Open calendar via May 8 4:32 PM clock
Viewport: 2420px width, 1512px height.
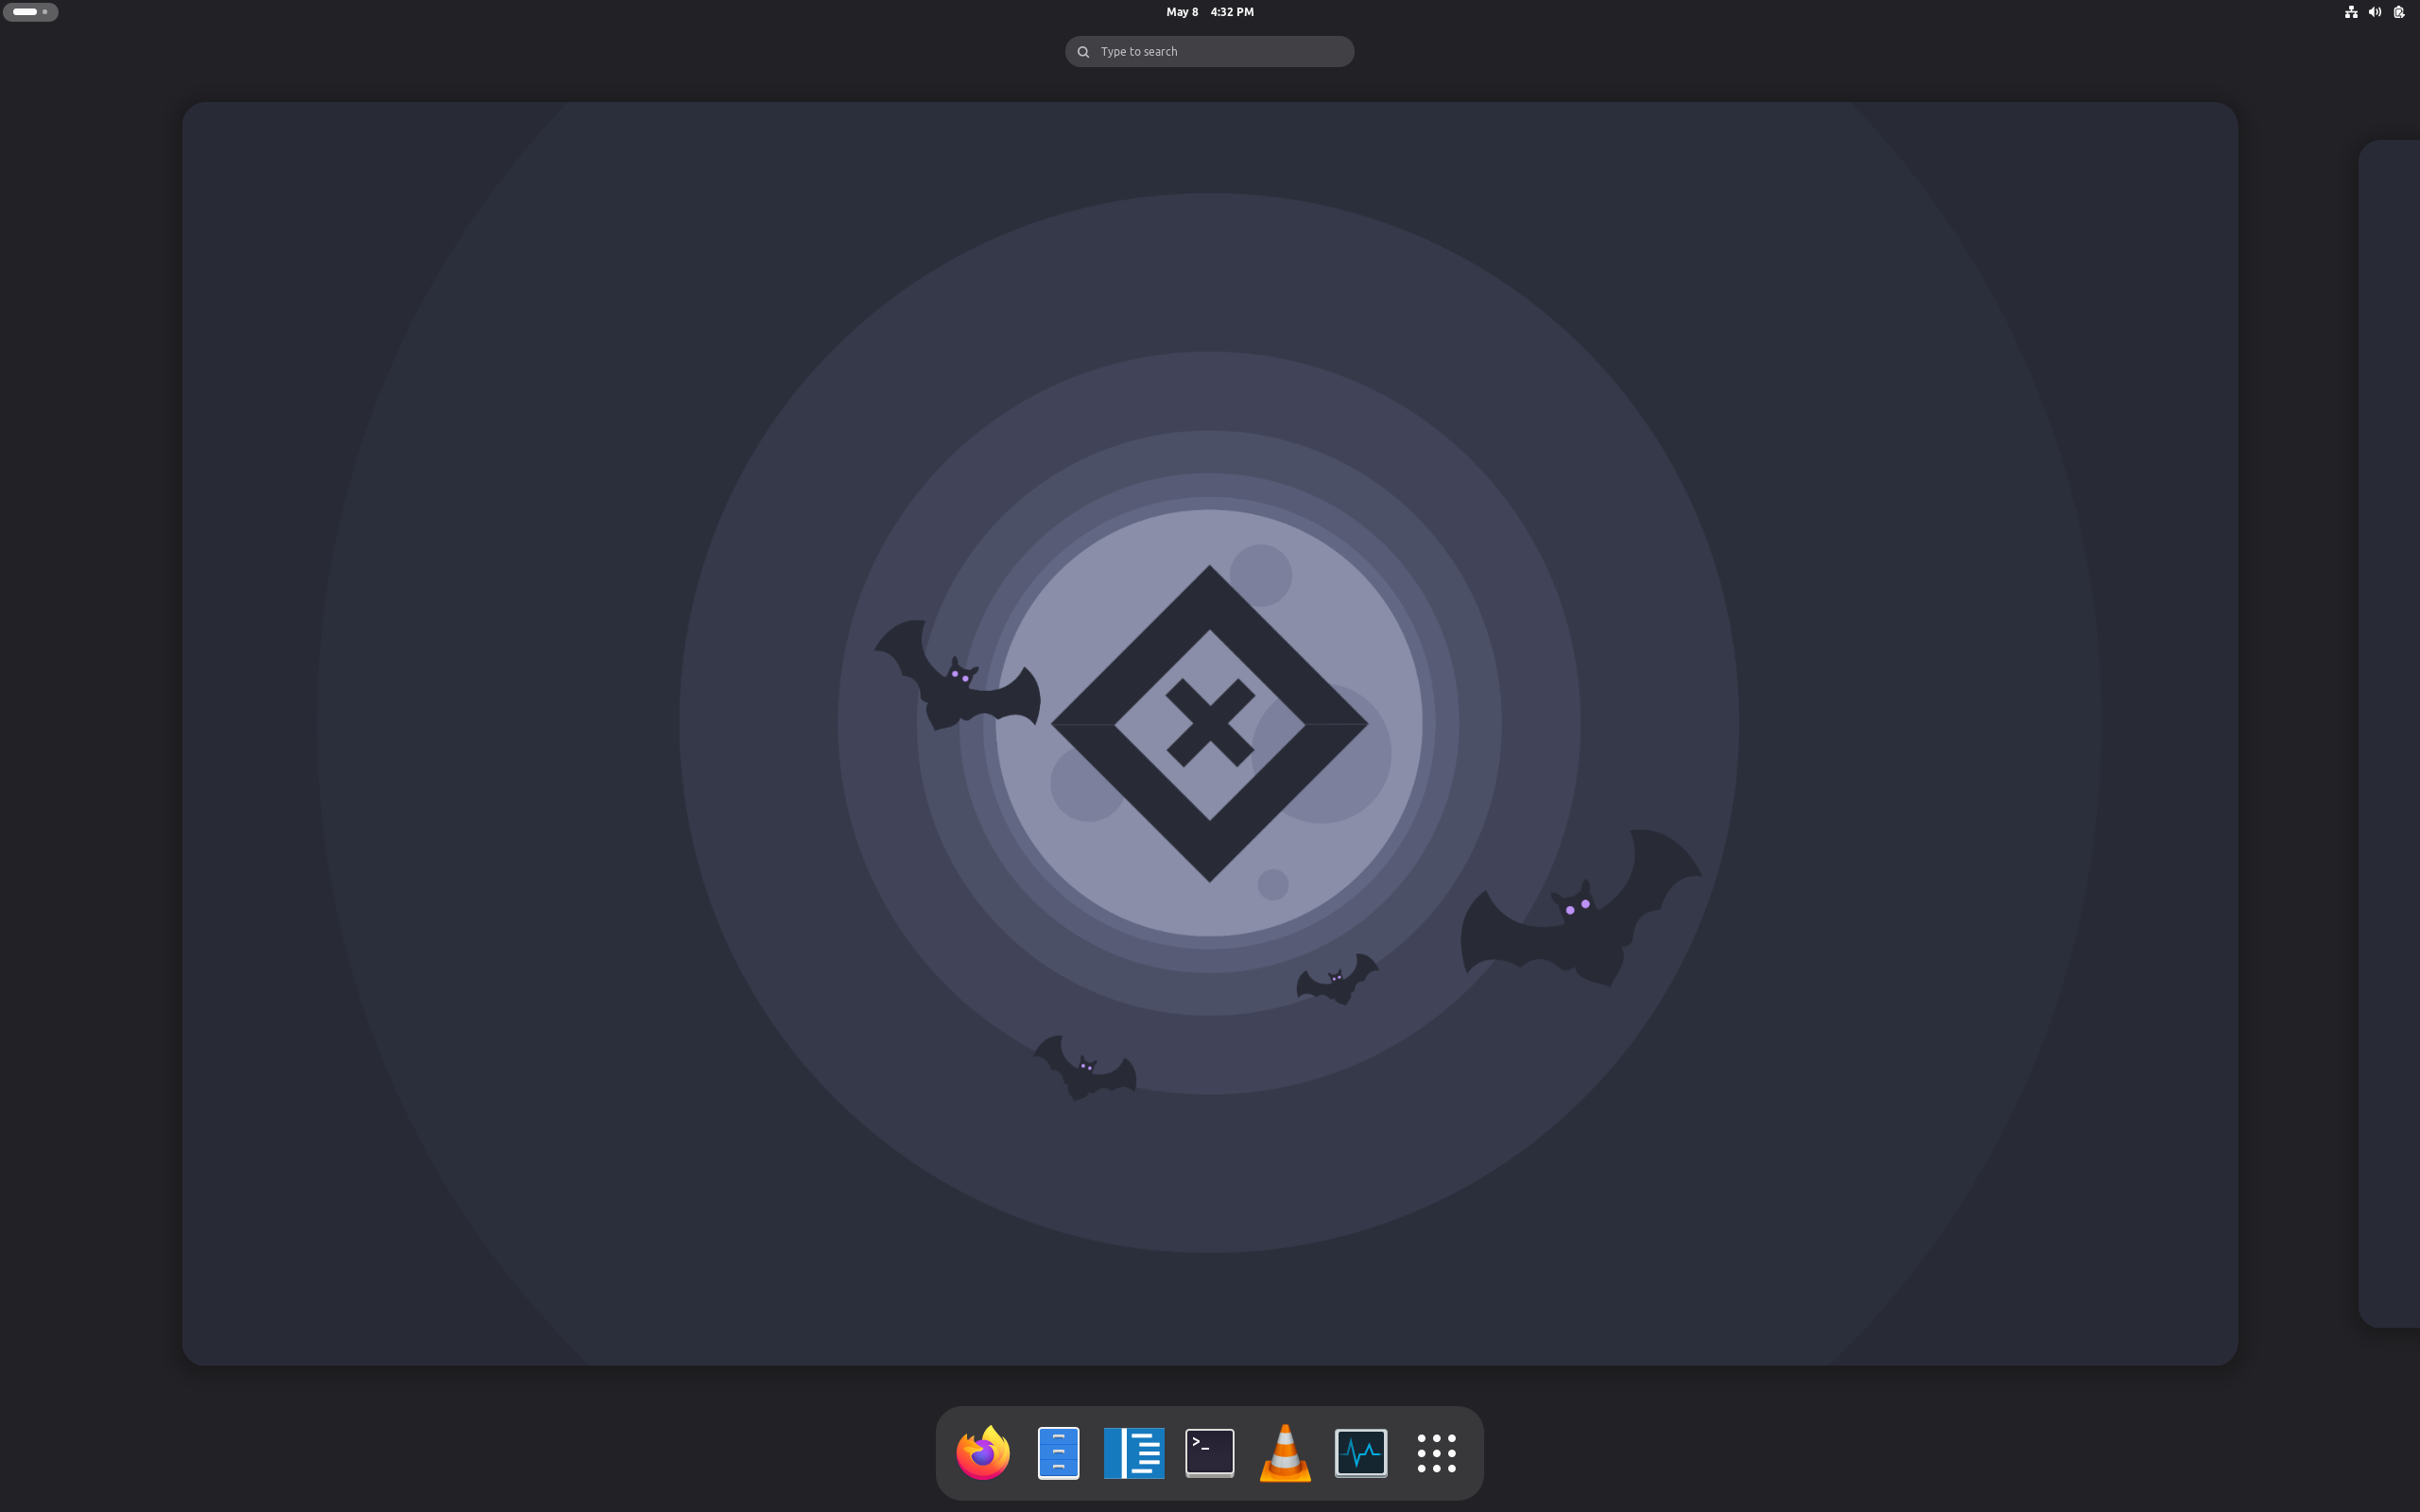tap(1210, 12)
